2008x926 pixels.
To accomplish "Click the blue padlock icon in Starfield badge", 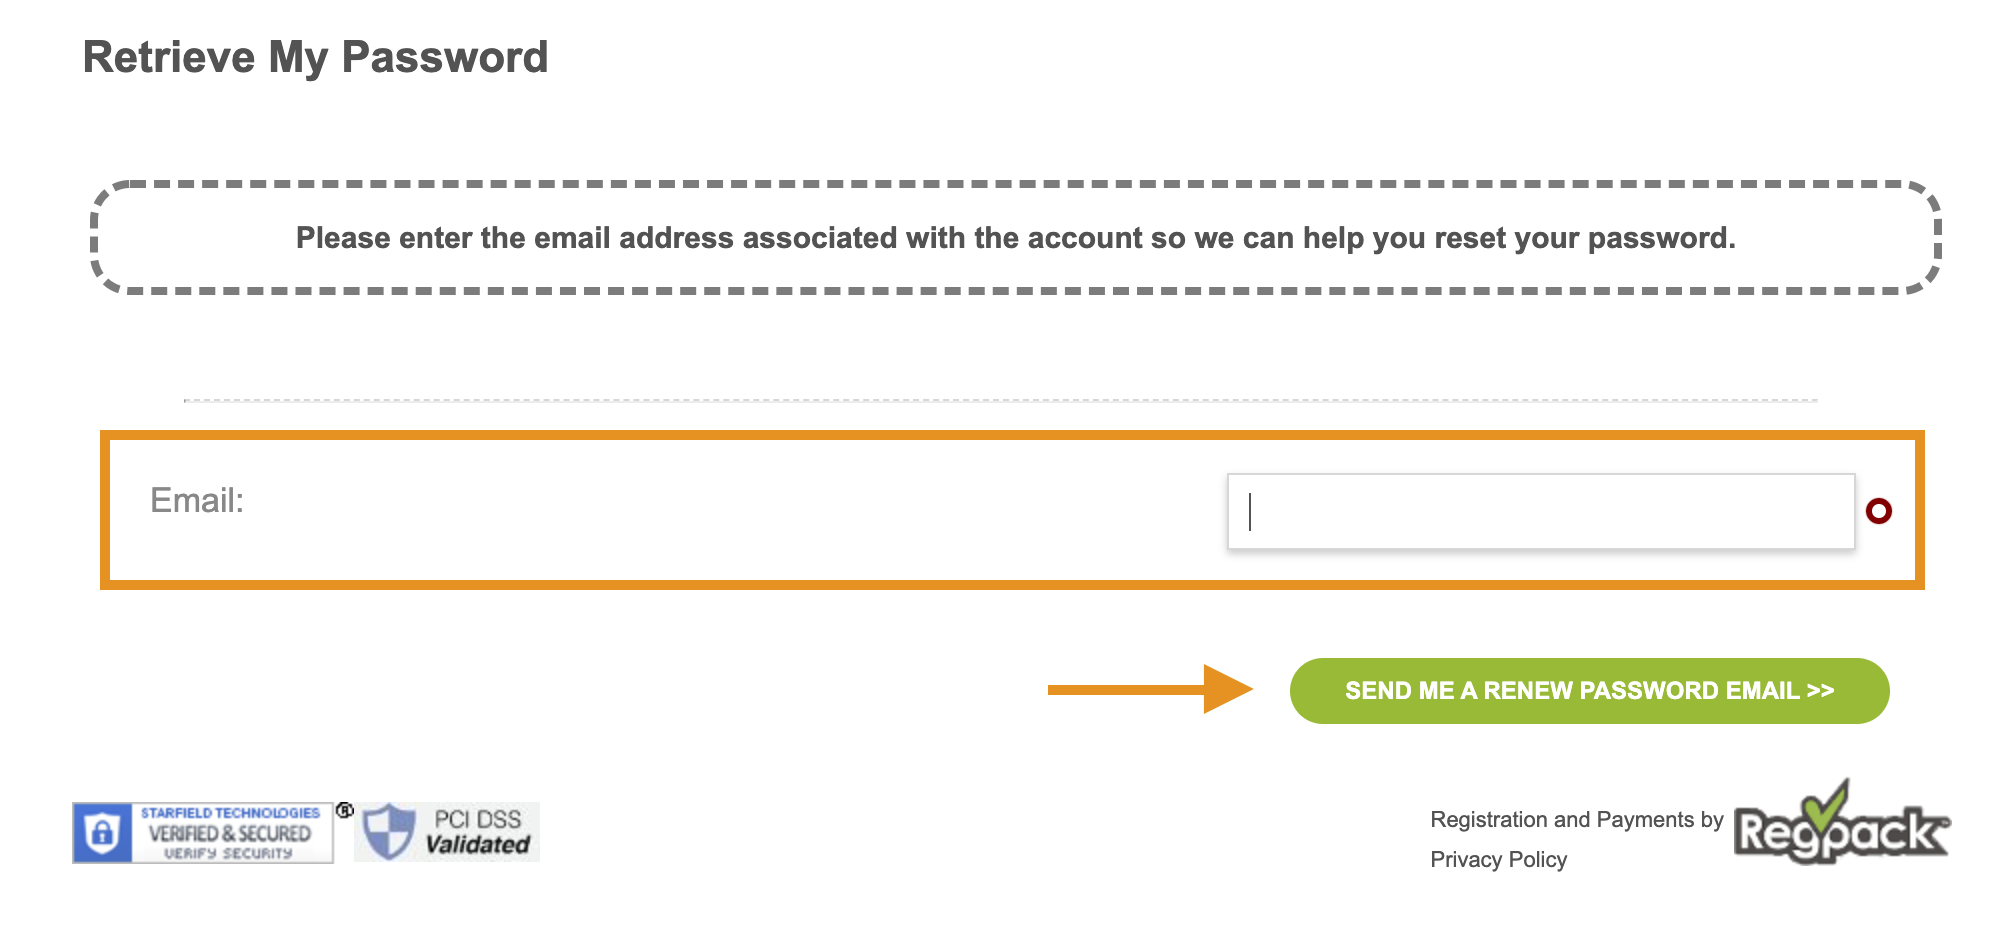I will [102, 832].
